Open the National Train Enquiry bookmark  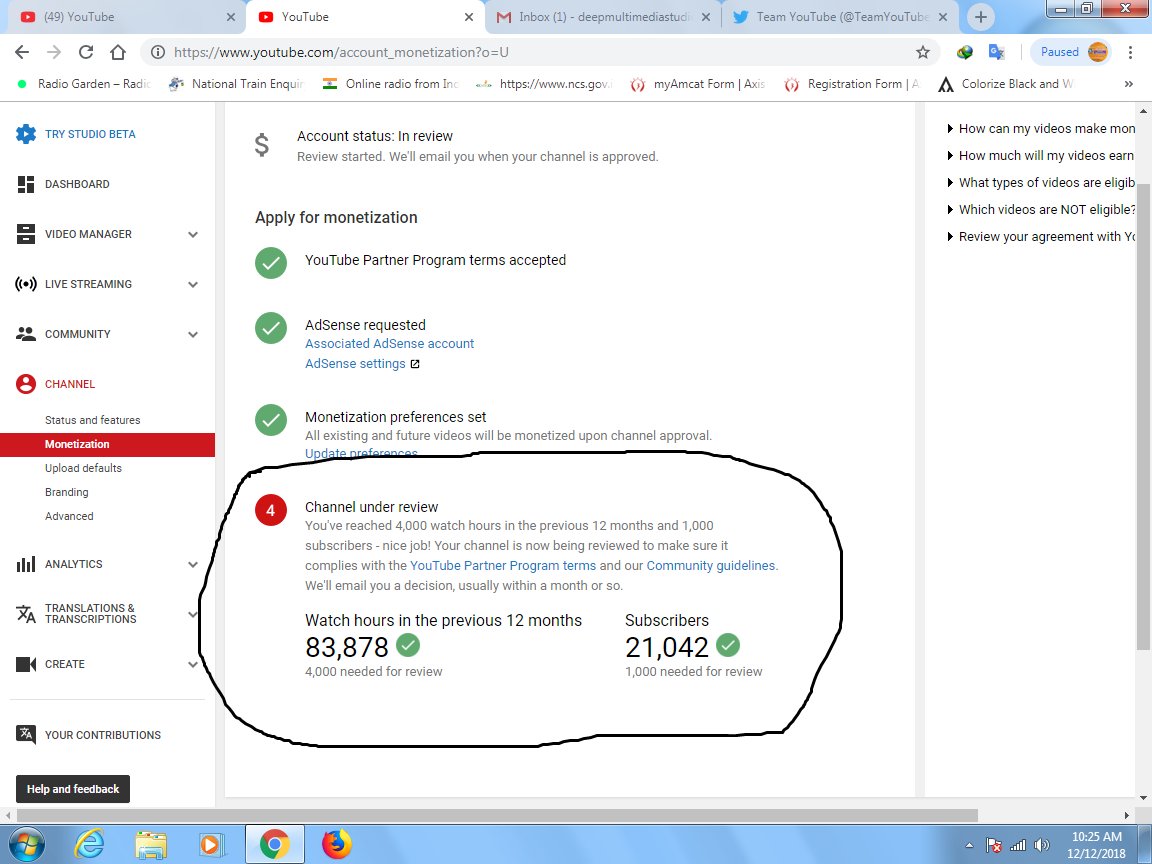click(235, 84)
